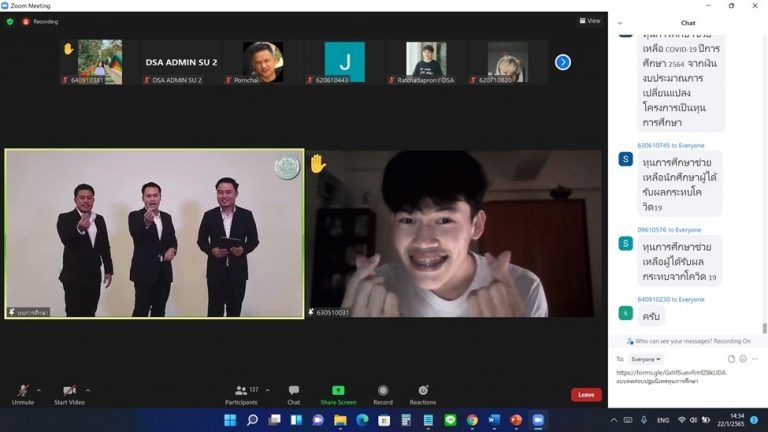Open Windows taskbar search
Viewport: 768px width, 432px height.
tap(252, 420)
